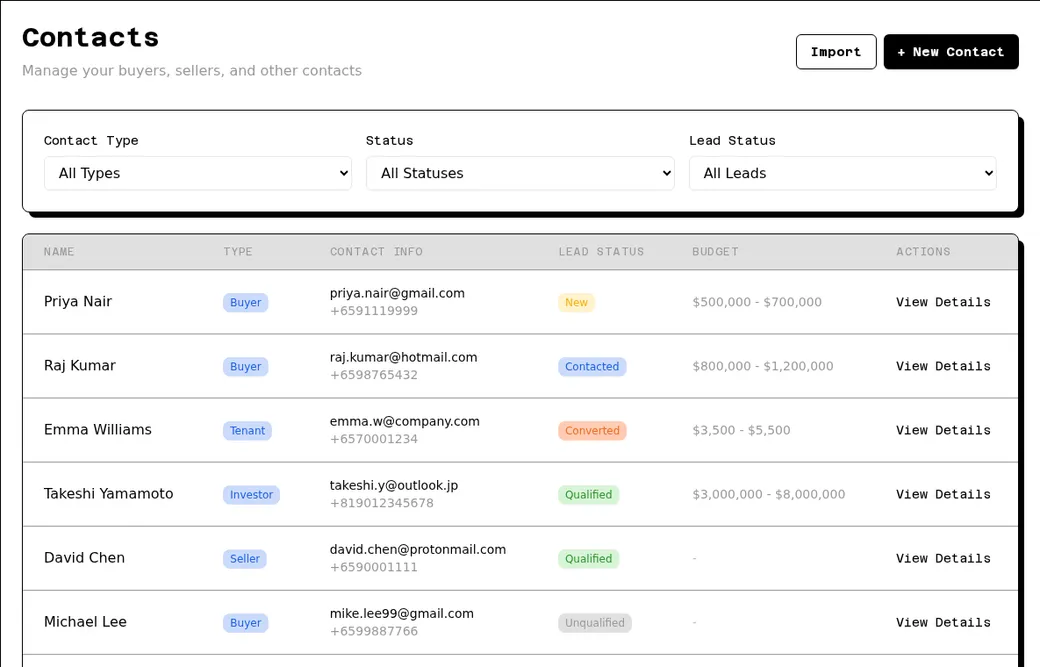
Task: Open View Details for Emma Williams
Action: 942,430
